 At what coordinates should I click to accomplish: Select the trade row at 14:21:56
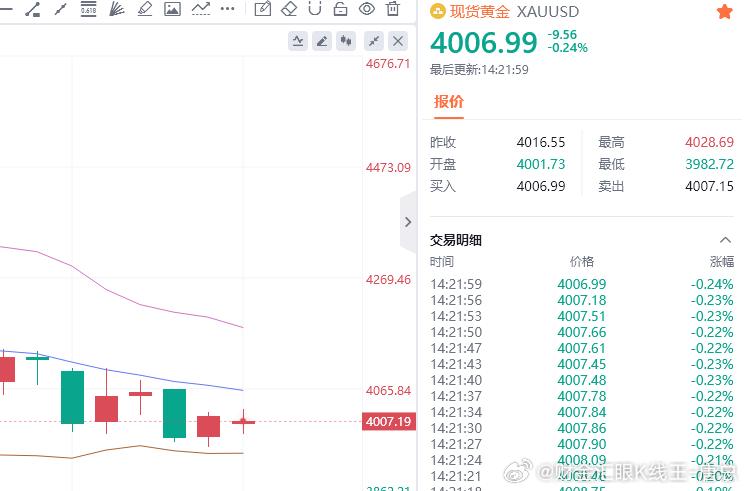(x=581, y=300)
